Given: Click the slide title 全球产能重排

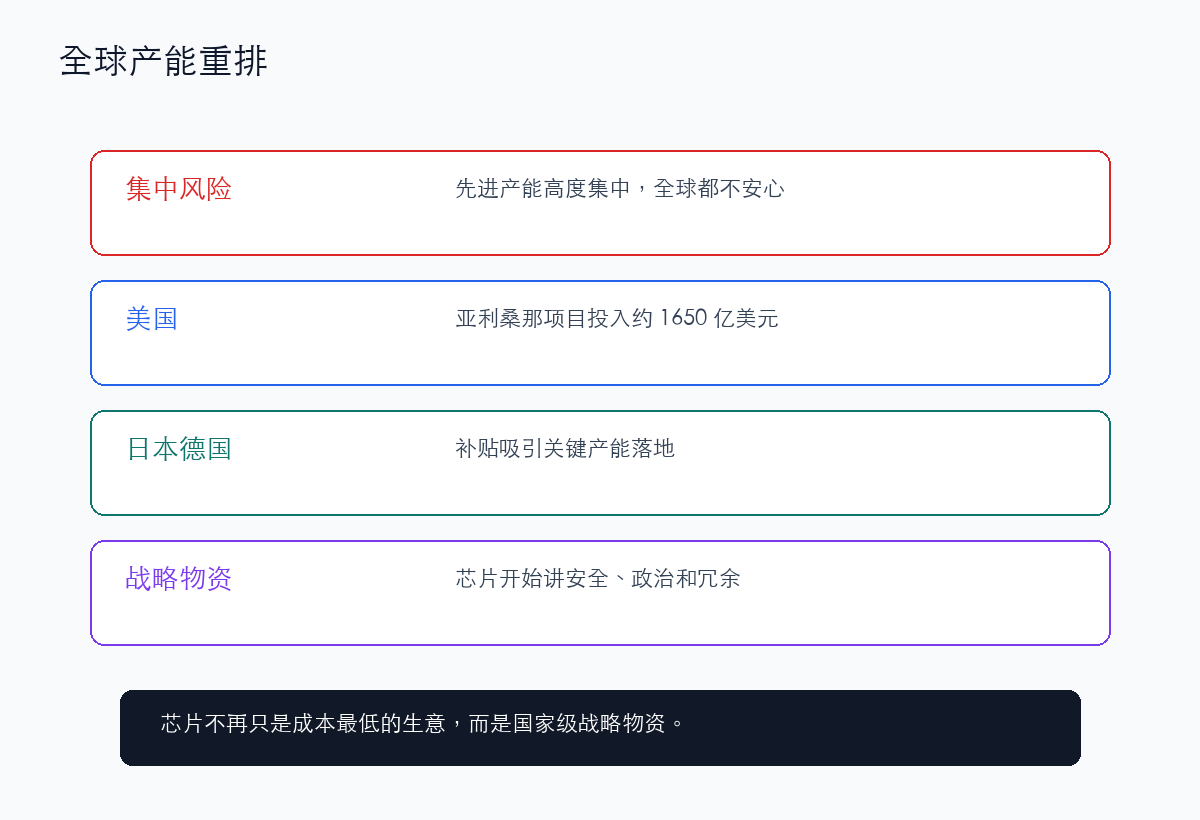Looking at the screenshot, I should [x=164, y=61].
